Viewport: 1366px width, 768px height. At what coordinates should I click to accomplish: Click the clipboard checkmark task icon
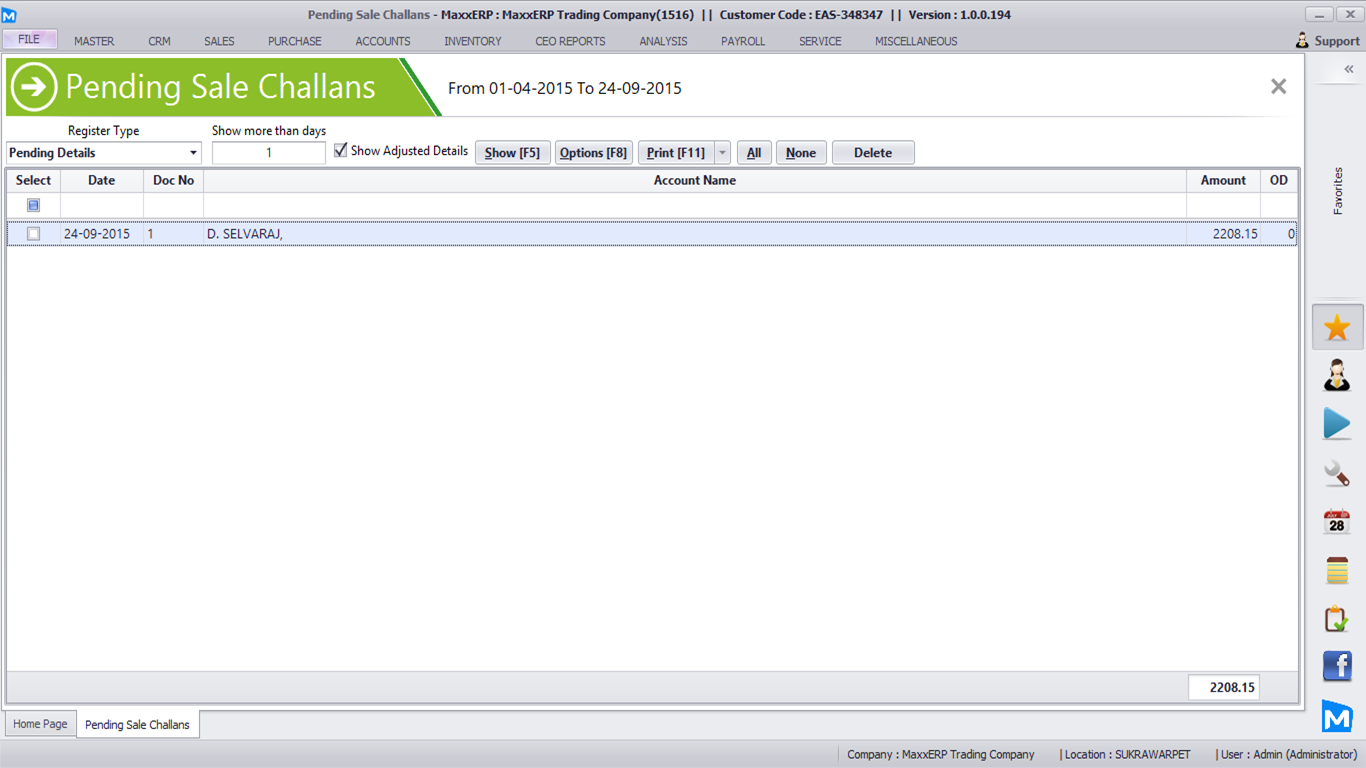click(x=1337, y=619)
